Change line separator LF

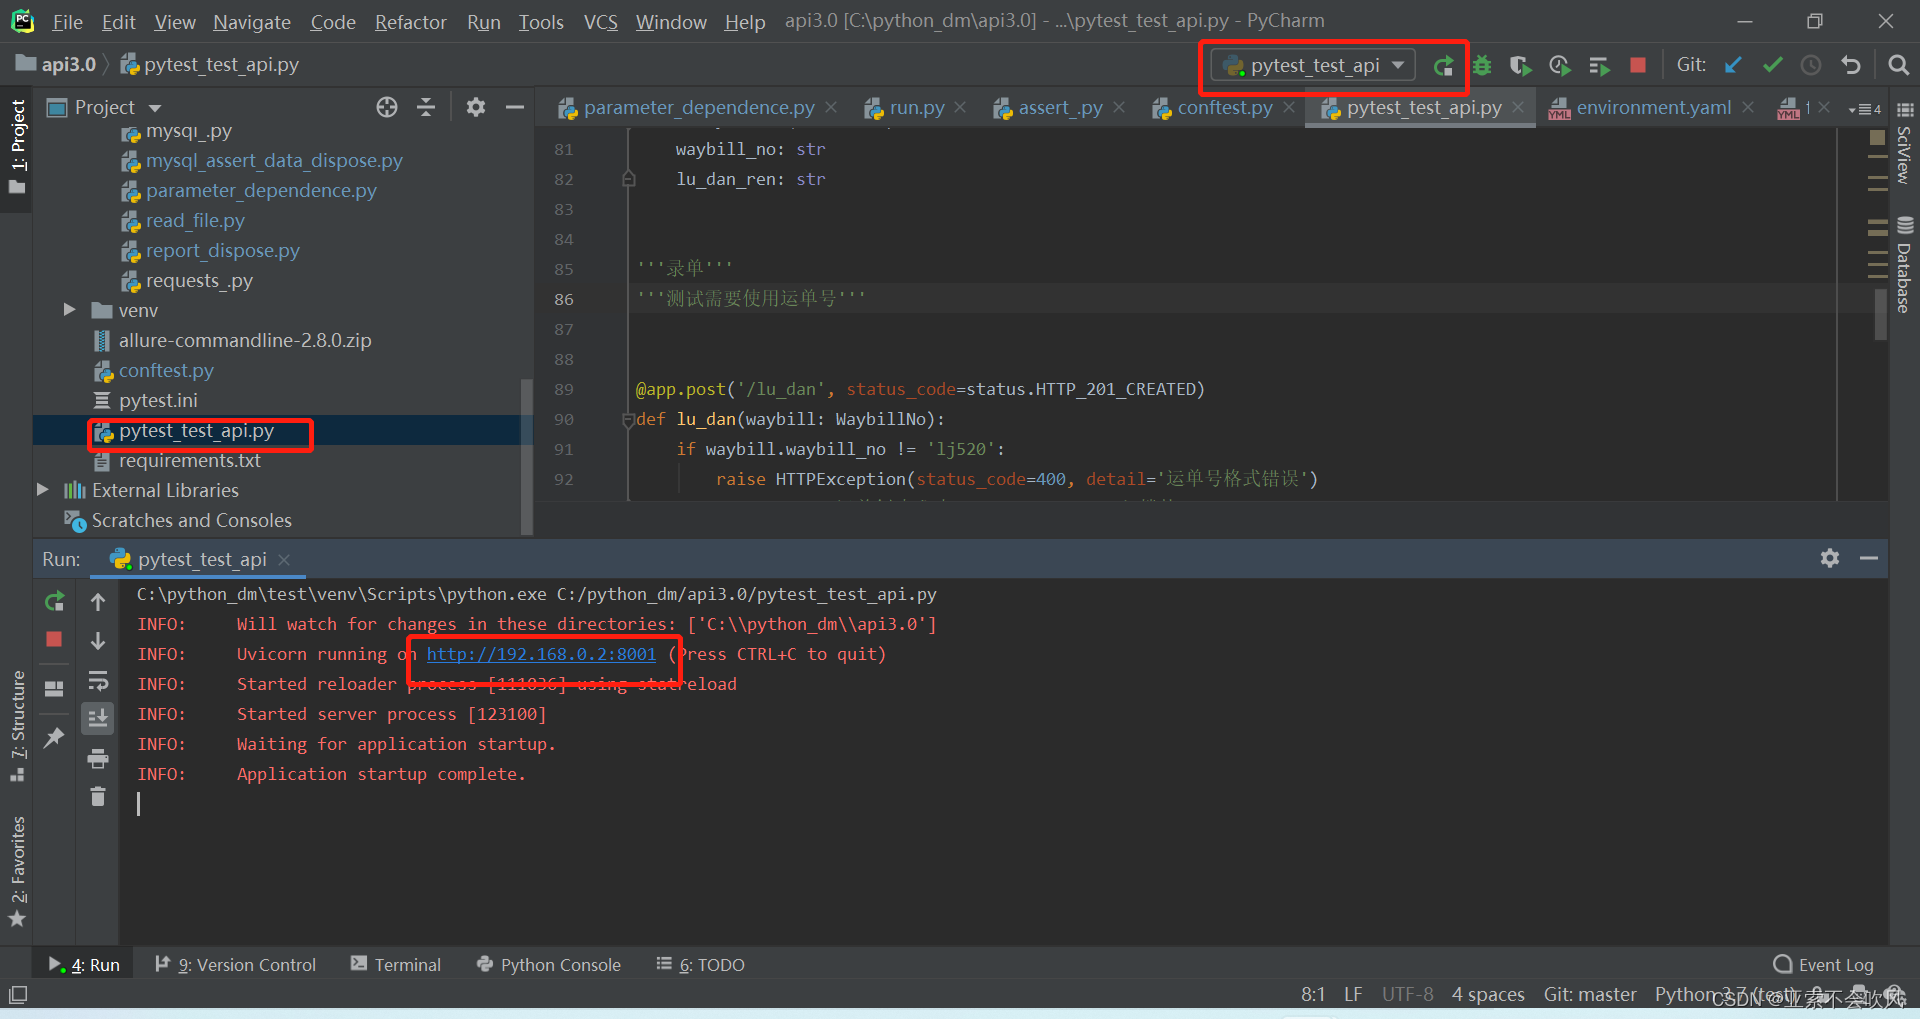click(x=1353, y=994)
